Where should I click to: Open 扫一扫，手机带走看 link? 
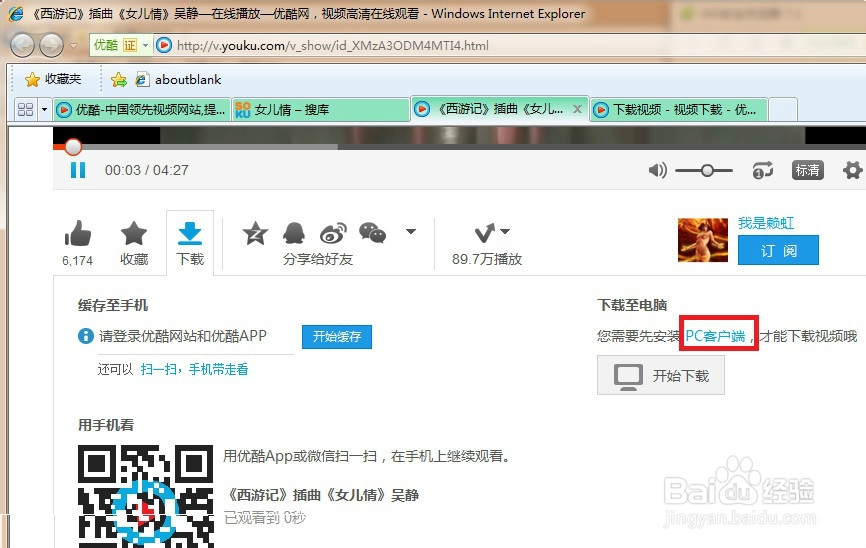point(194,369)
